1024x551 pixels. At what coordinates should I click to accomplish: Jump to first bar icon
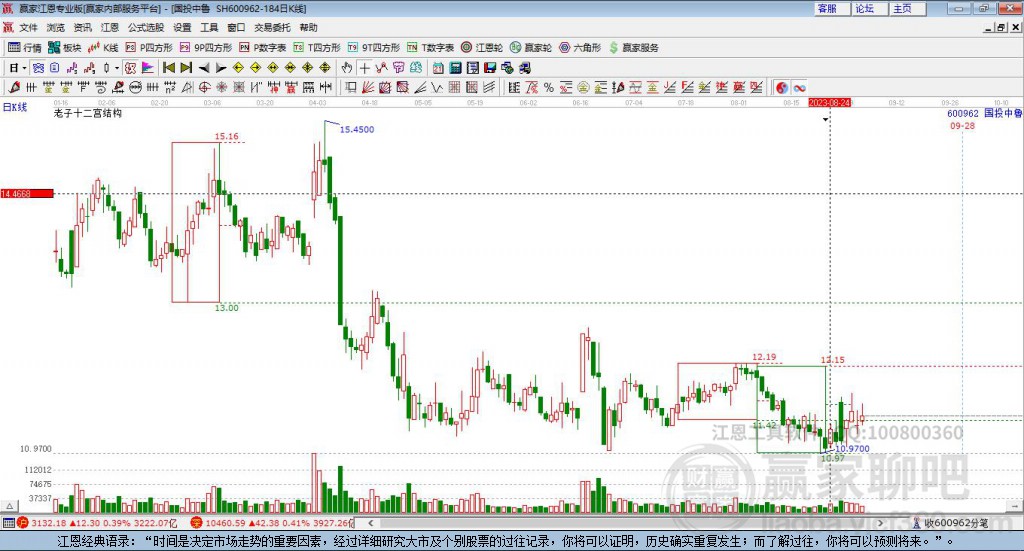pos(168,68)
